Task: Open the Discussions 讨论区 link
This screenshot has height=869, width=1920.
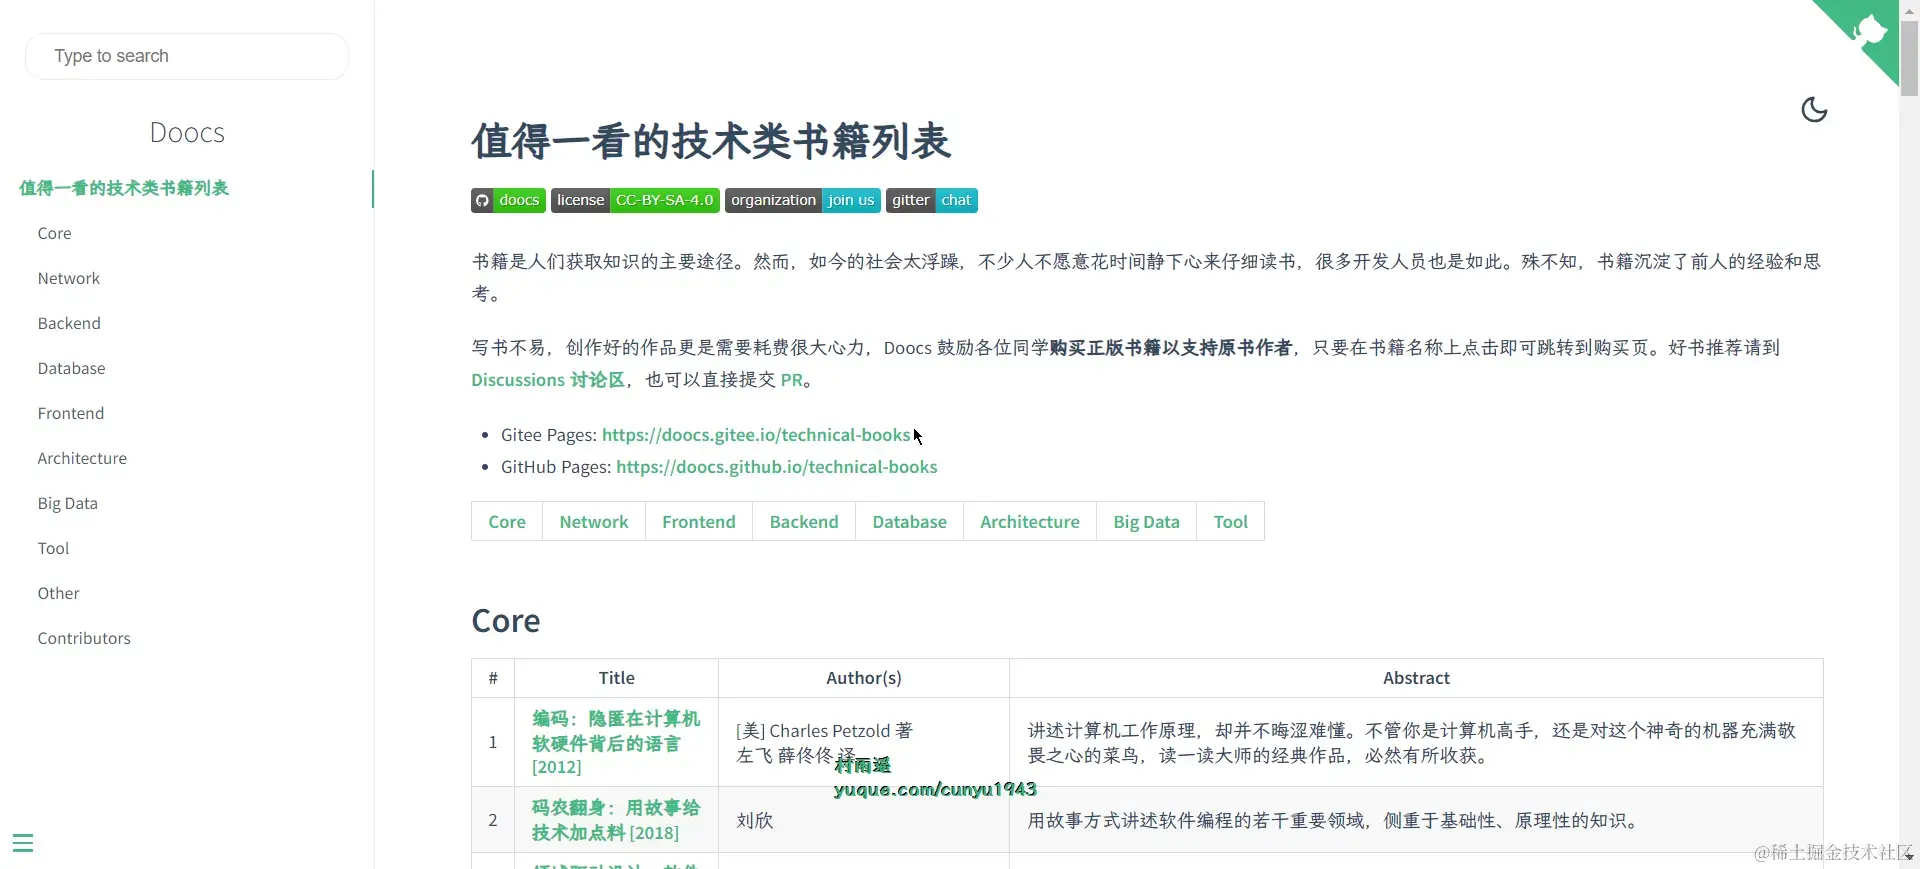Action: tap(548, 380)
